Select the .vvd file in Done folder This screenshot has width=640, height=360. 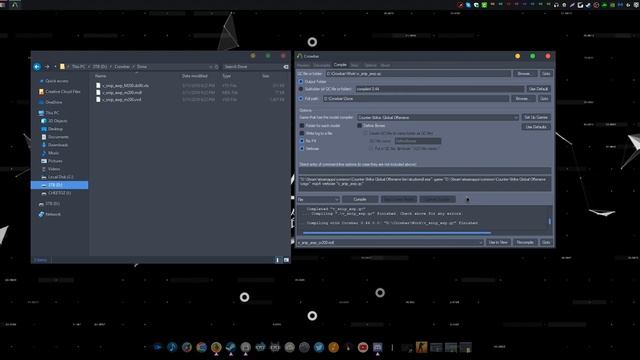point(118,99)
